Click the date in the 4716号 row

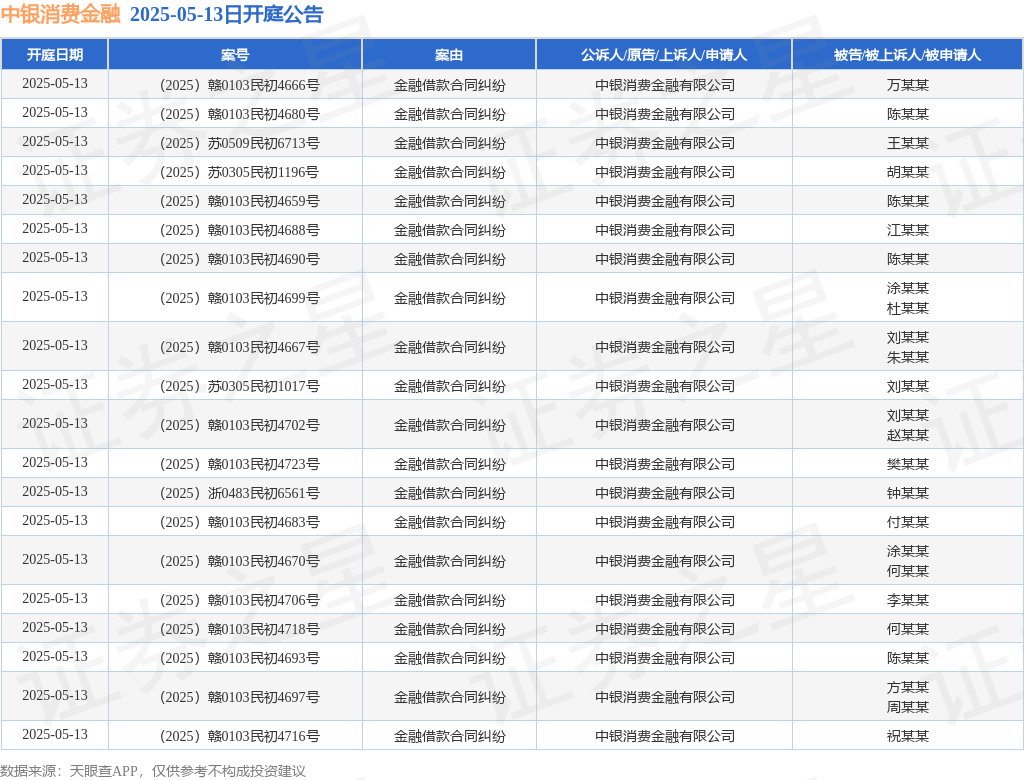point(55,734)
